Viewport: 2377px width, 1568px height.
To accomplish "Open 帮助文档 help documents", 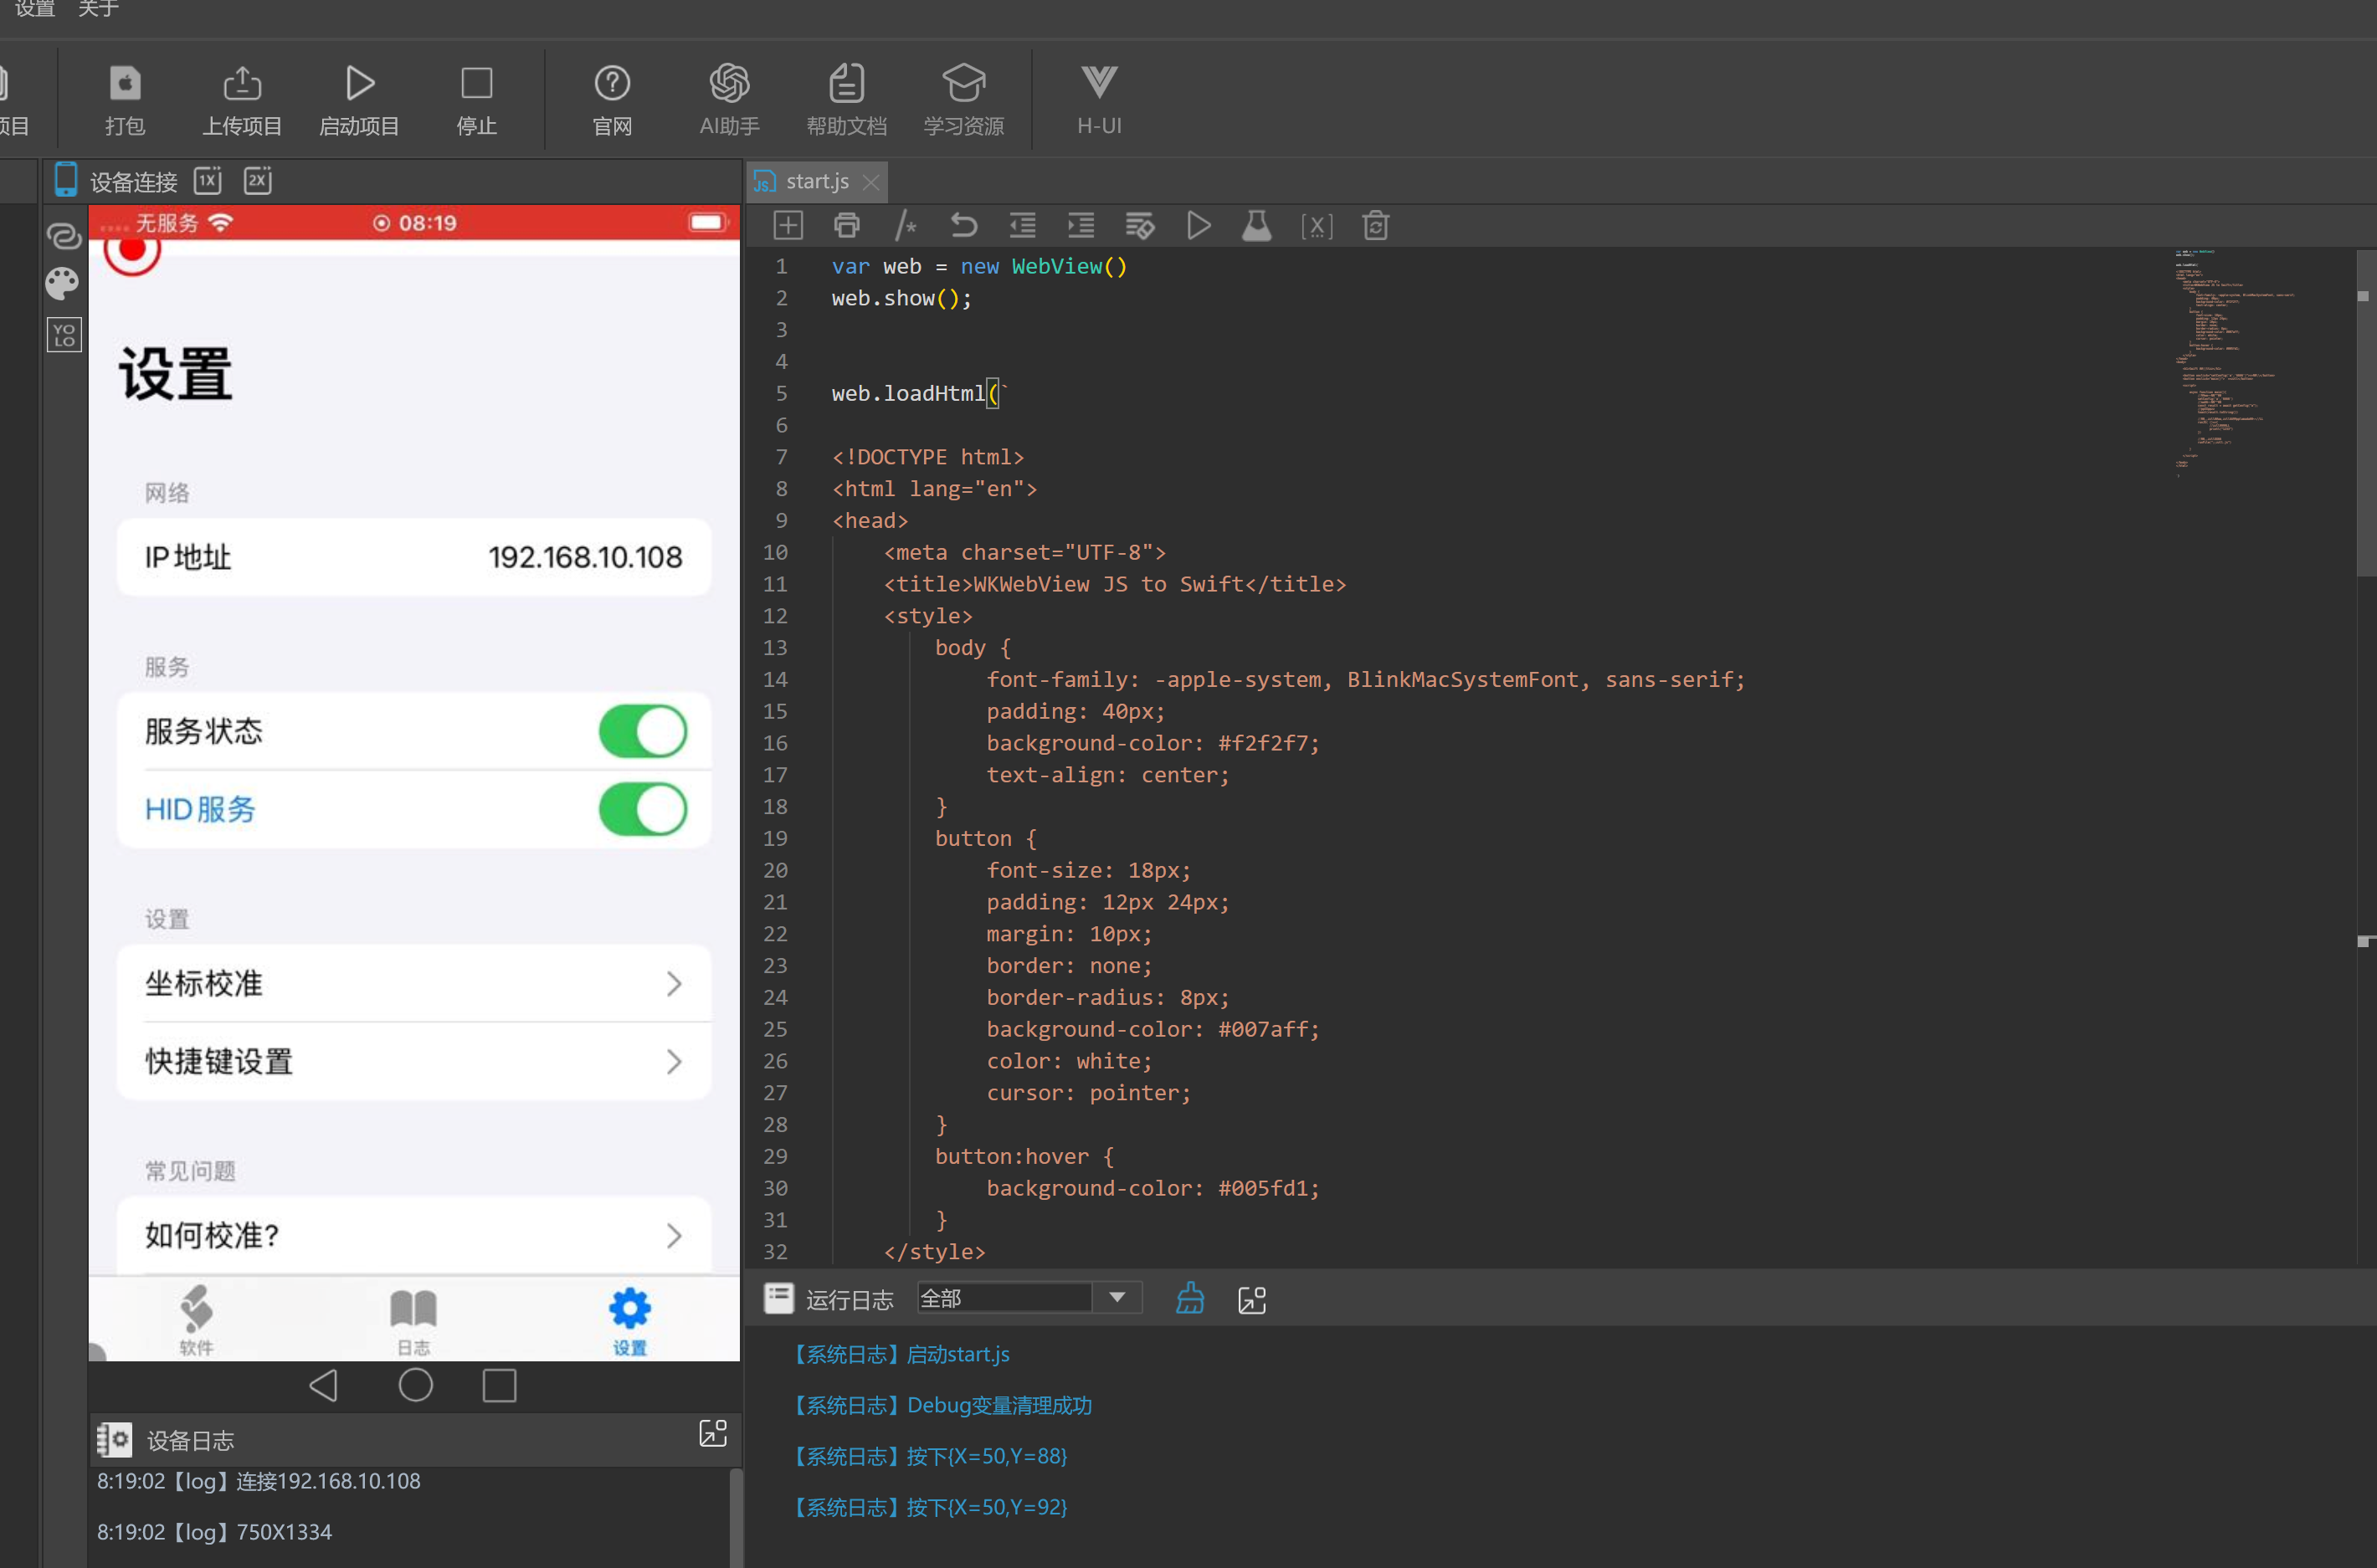I will coord(846,100).
